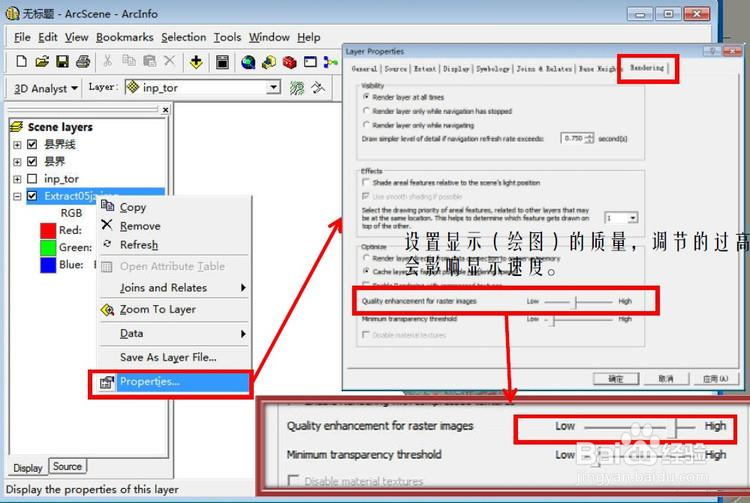This screenshot has height=503, width=750.
Task: Select the Create Contours tool icon
Action: (x=297, y=88)
